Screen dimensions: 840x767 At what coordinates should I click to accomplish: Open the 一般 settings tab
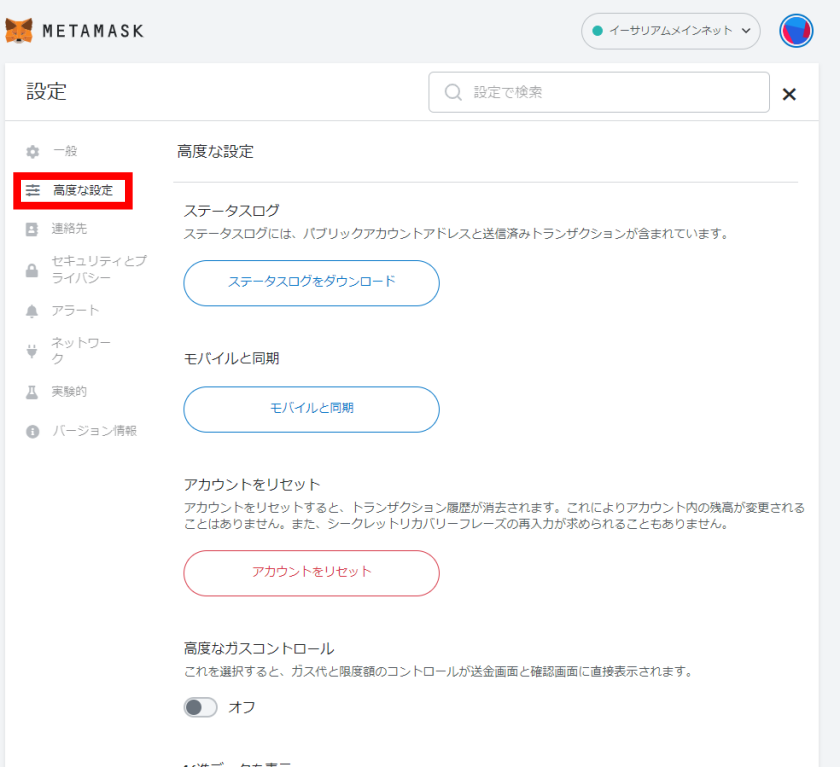coord(65,151)
